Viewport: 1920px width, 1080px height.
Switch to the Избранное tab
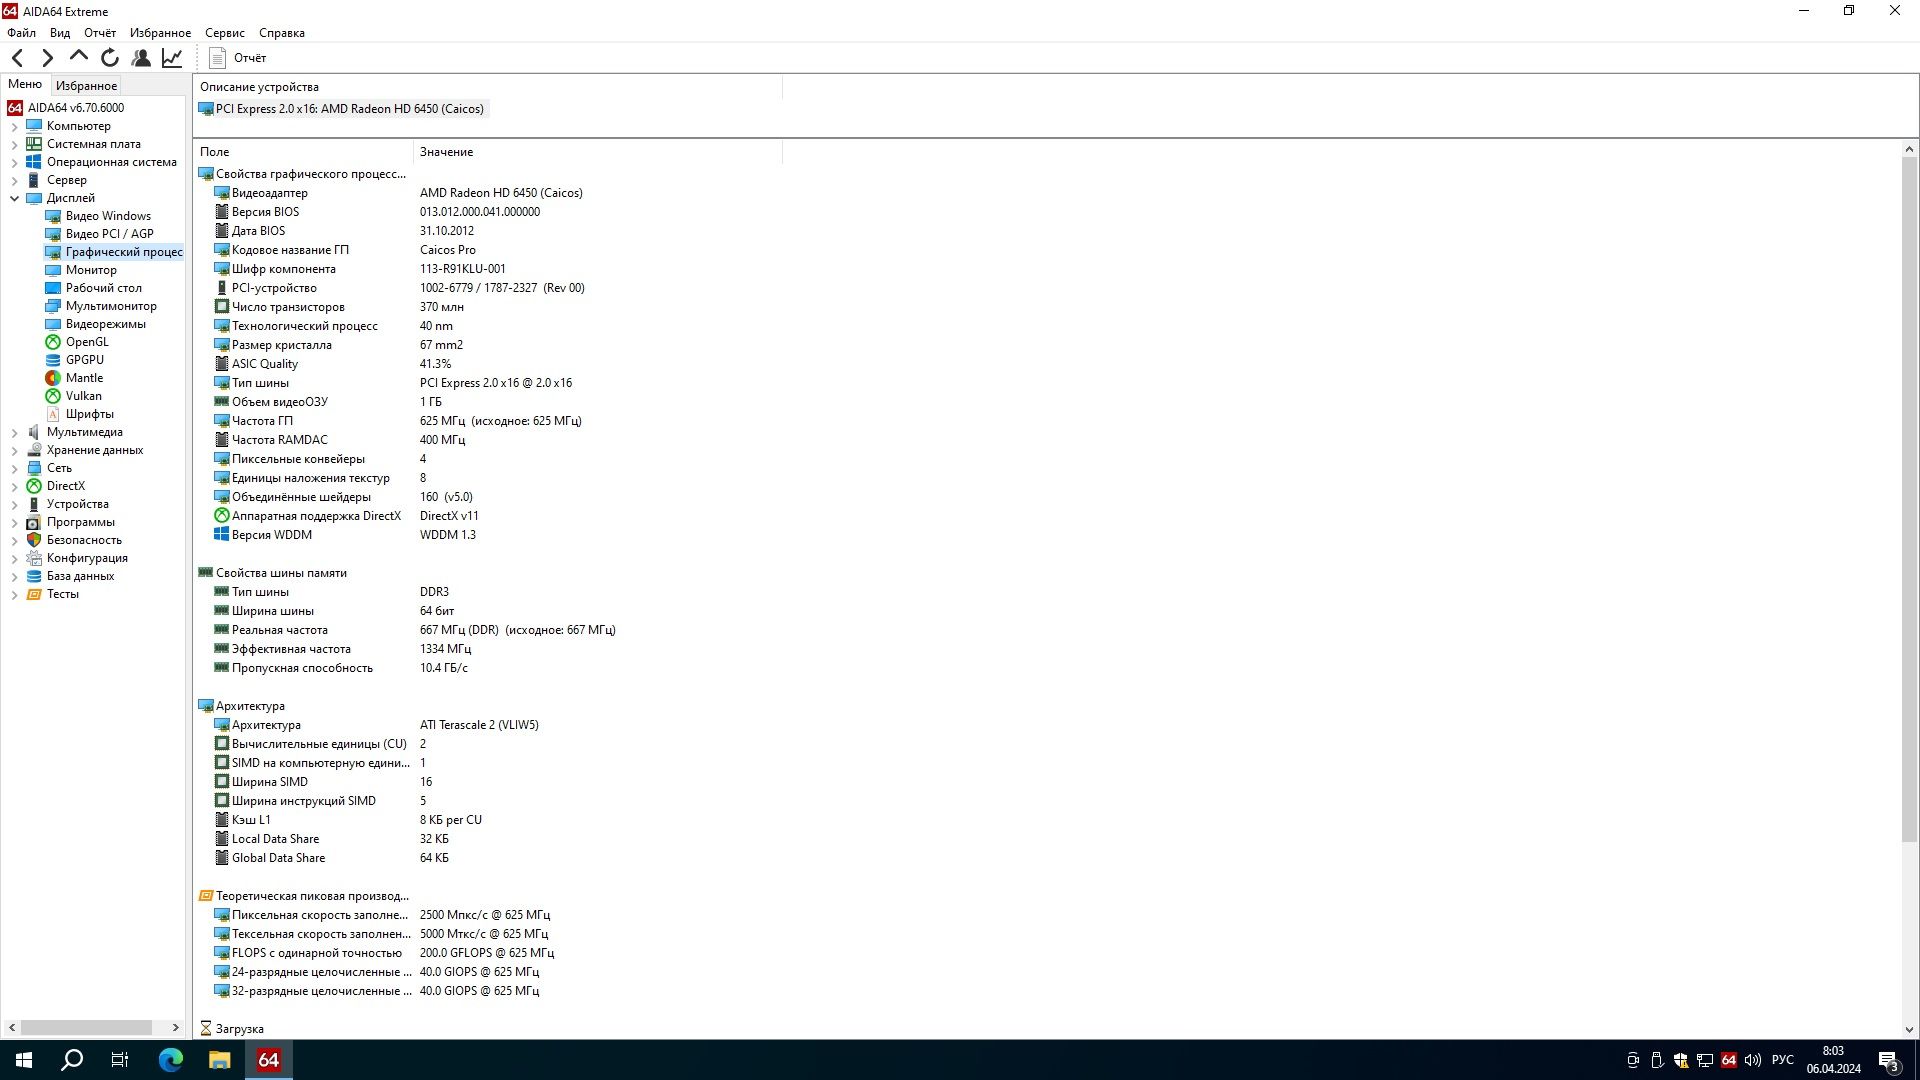(x=86, y=86)
